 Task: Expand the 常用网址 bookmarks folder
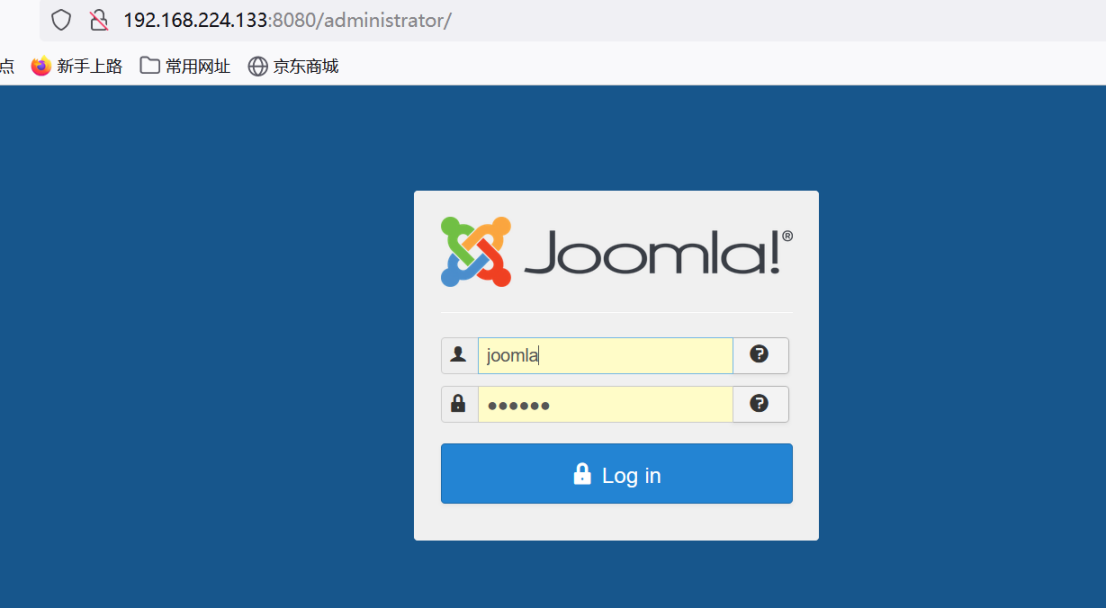pos(186,66)
